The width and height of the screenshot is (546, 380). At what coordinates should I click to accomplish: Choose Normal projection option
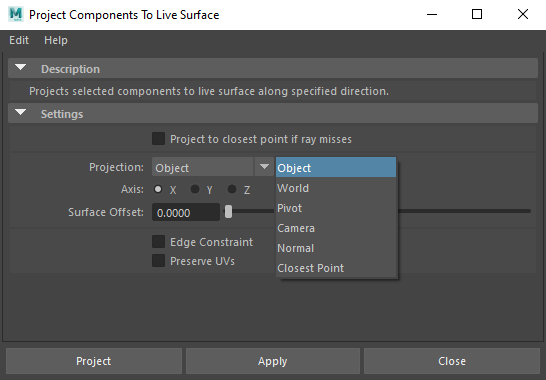336,248
